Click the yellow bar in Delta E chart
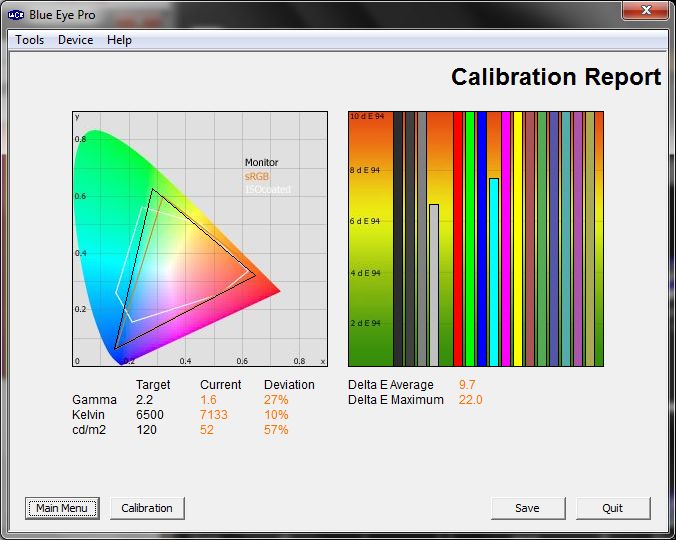The image size is (676, 540). [518, 238]
